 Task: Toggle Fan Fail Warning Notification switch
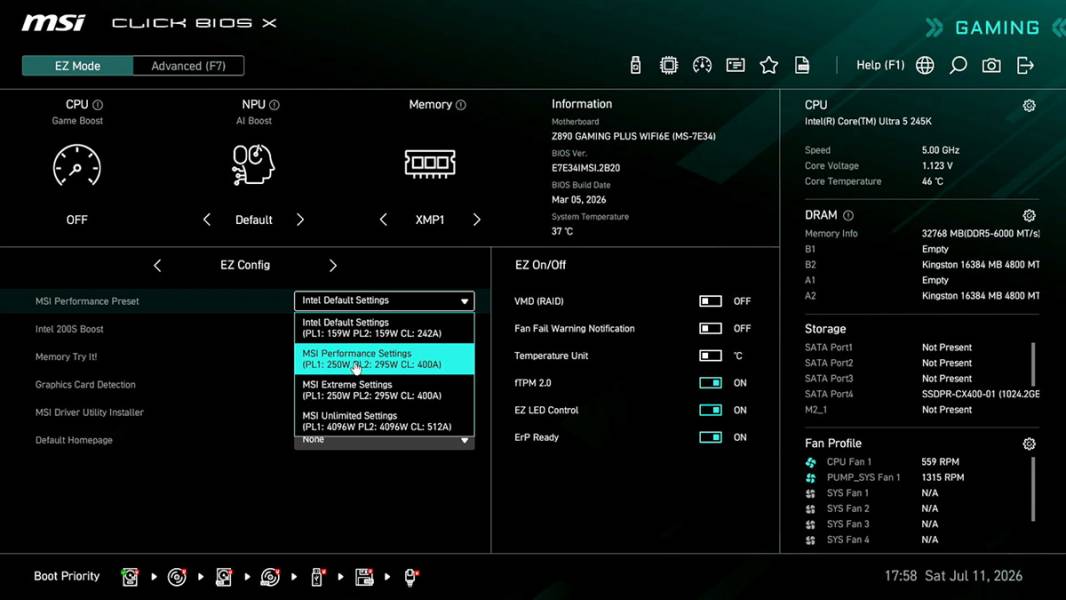[x=710, y=328]
